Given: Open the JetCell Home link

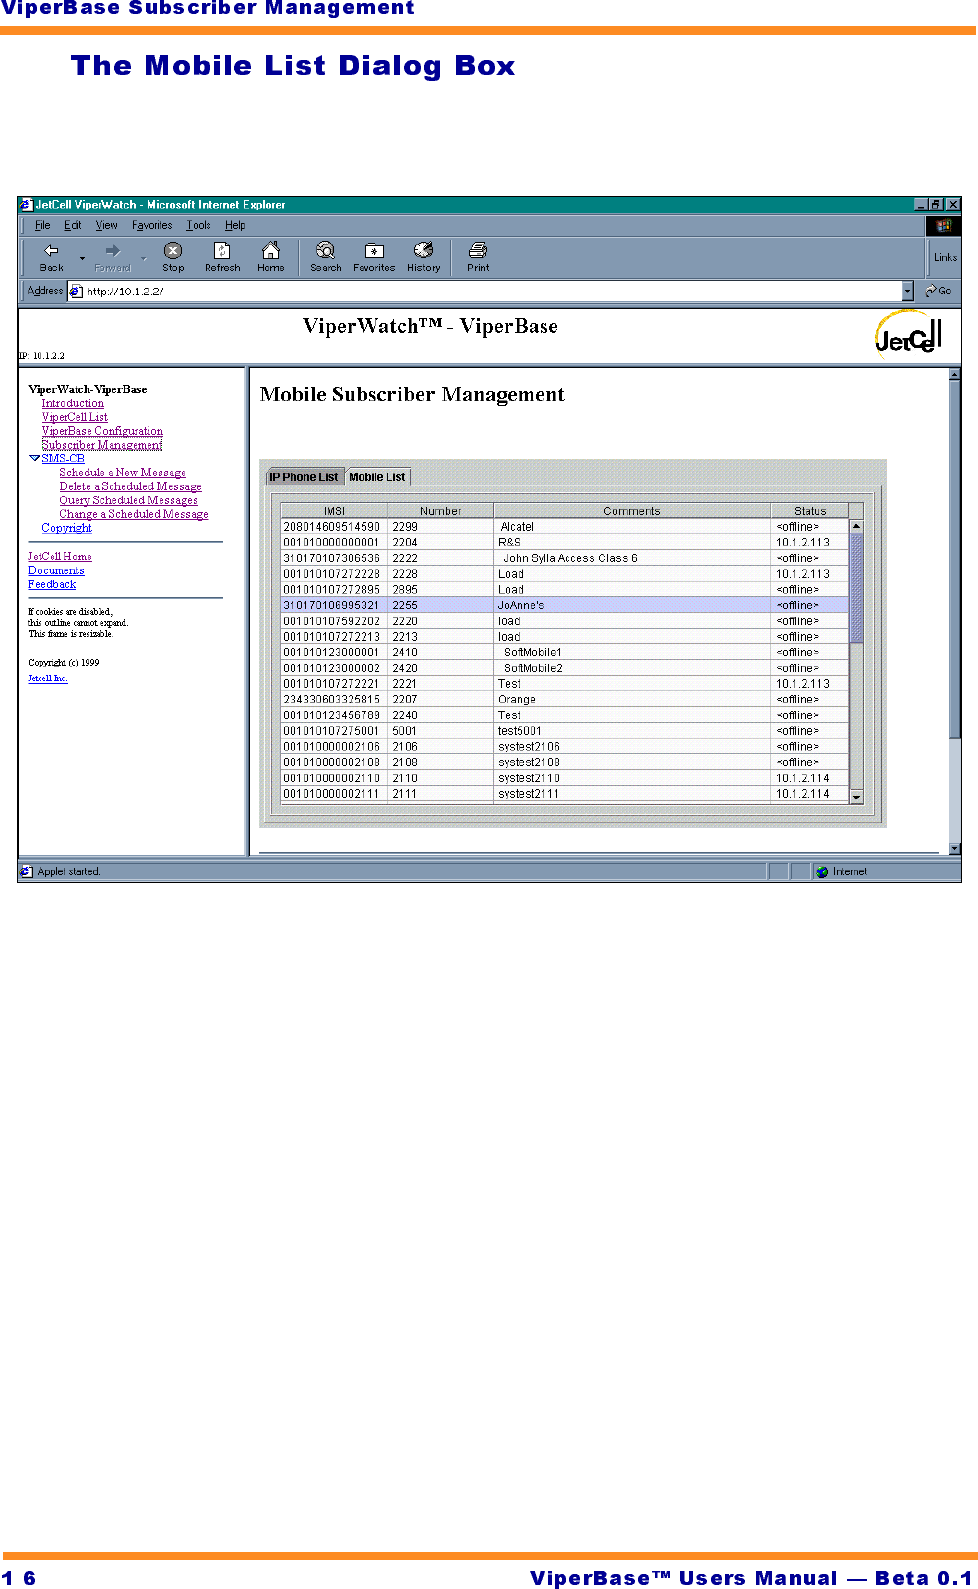Looking at the screenshot, I should click(59, 556).
